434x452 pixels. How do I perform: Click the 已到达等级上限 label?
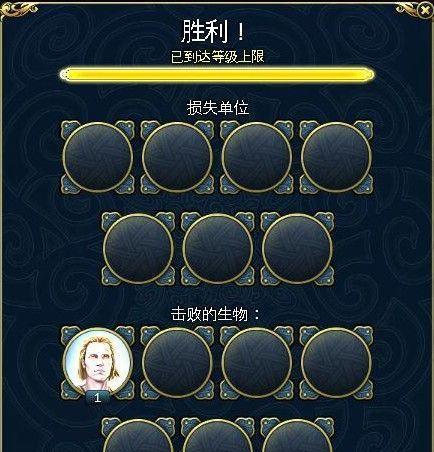click(x=217, y=57)
